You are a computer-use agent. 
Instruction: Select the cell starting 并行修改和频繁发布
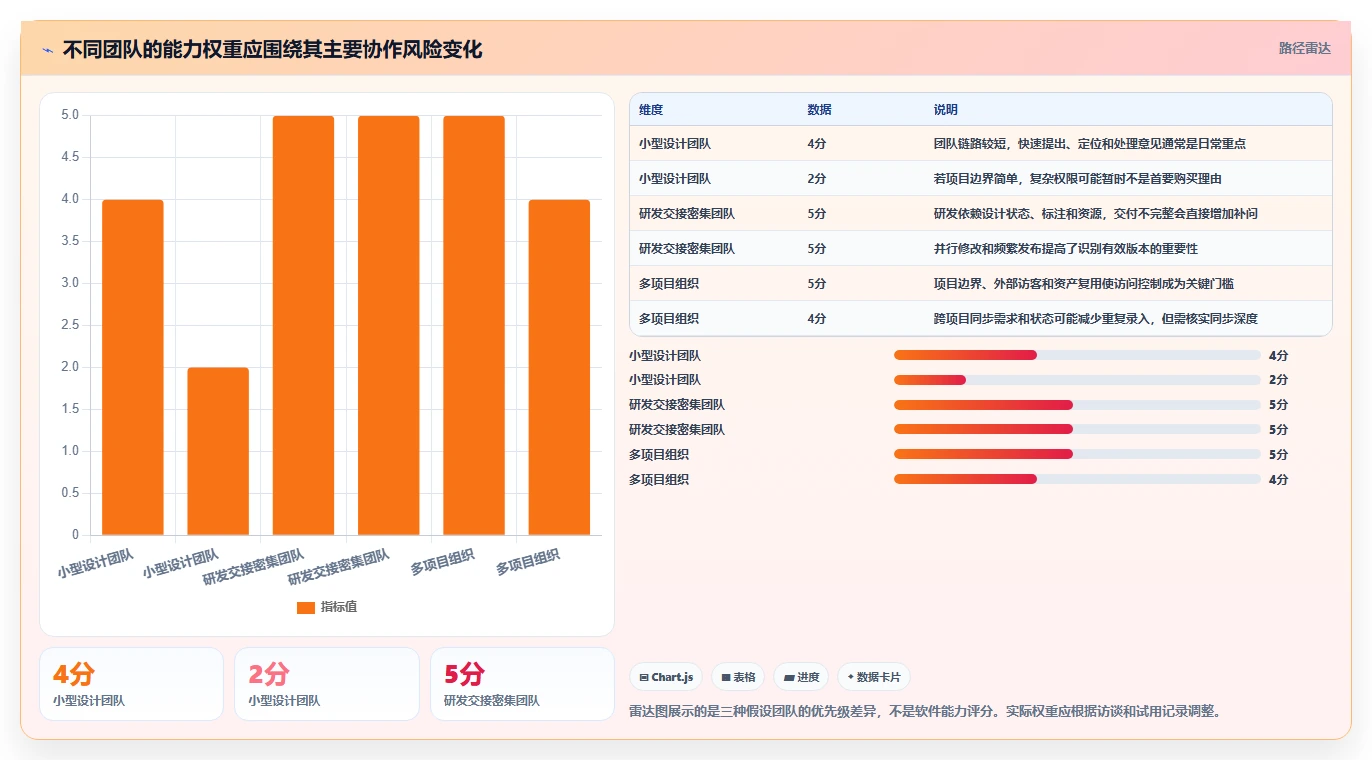point(1127,249)
